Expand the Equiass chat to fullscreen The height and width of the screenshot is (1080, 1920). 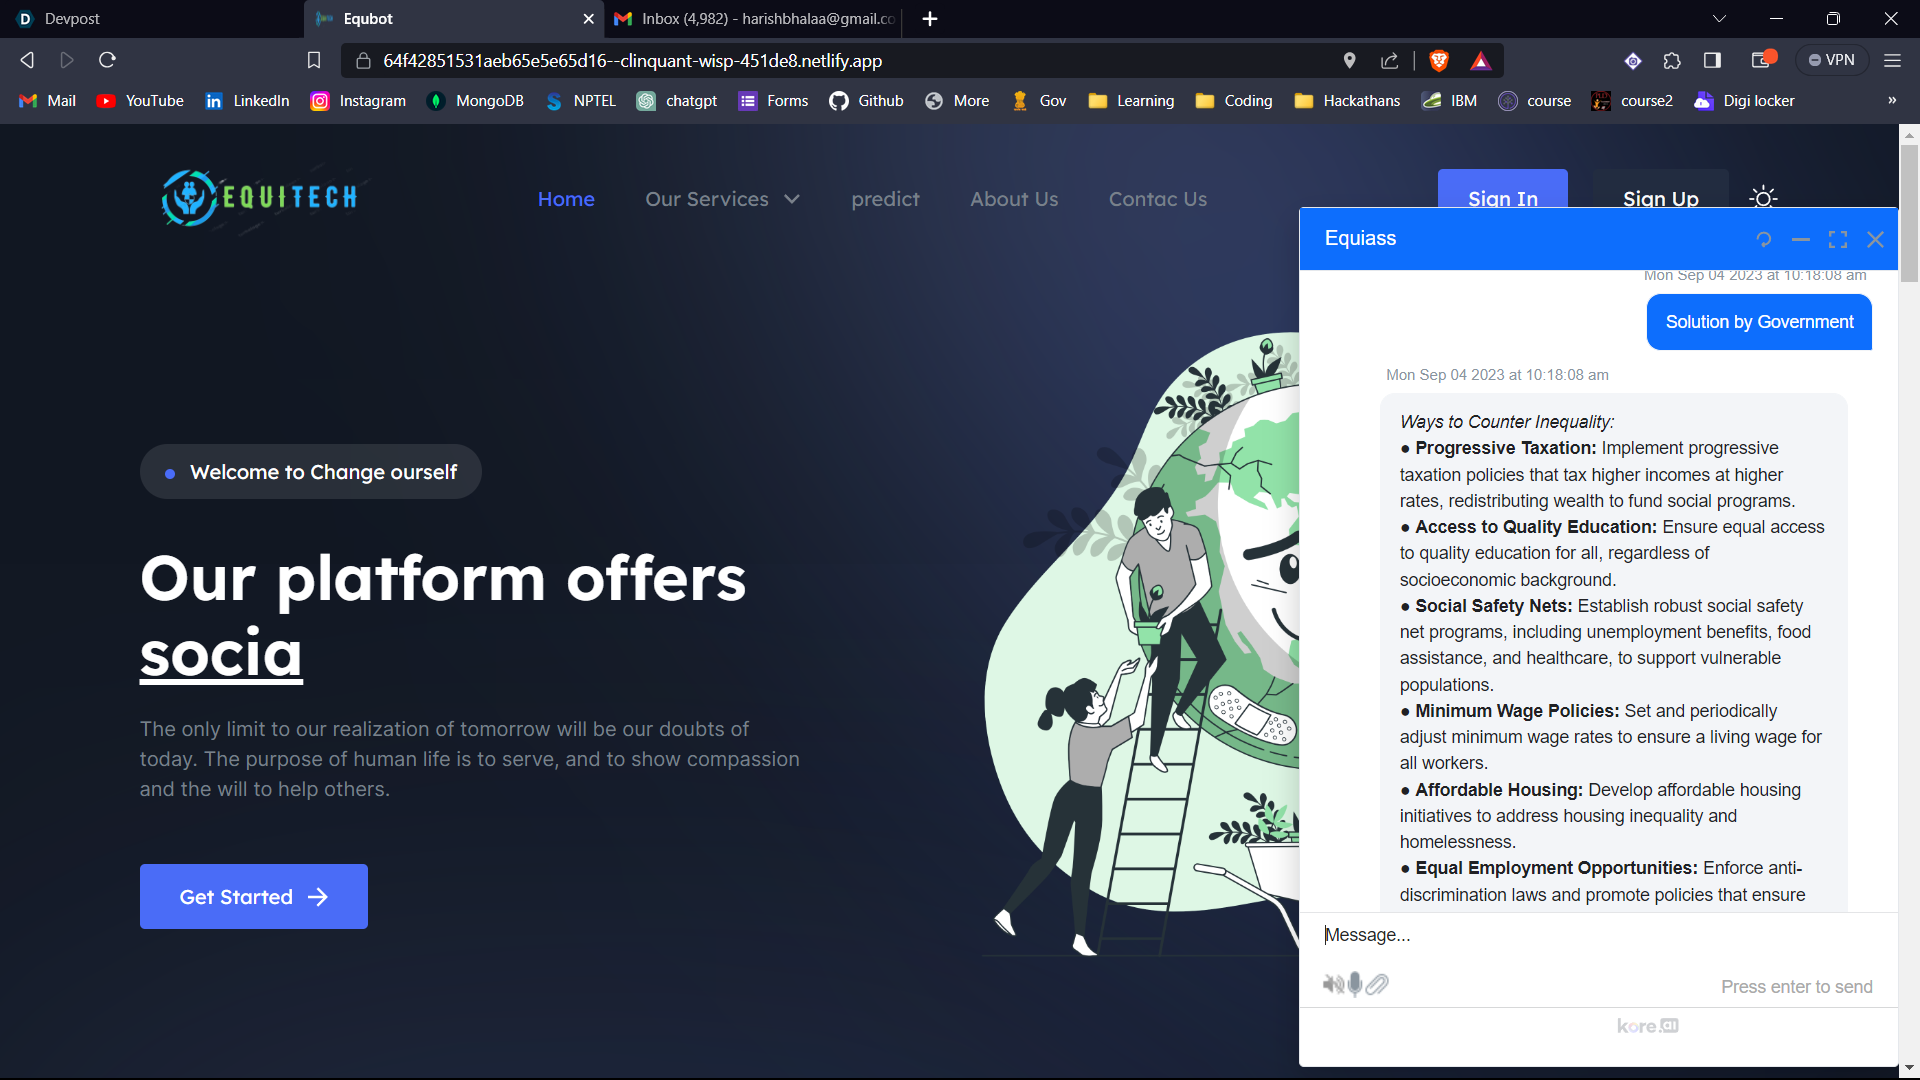pyautogui.click(x=1838, y=240)
